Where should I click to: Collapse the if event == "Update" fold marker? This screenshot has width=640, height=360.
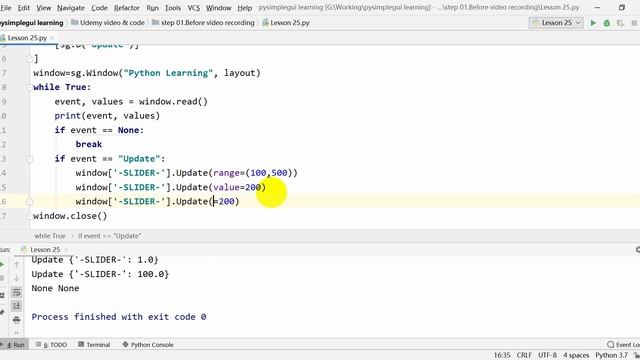(29, 159)
